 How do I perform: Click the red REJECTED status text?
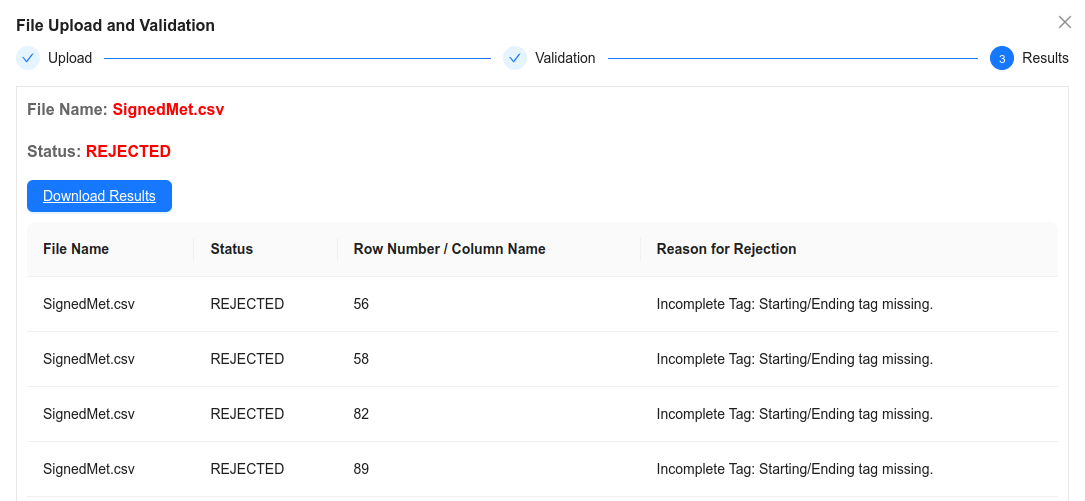tap(128, 152)
